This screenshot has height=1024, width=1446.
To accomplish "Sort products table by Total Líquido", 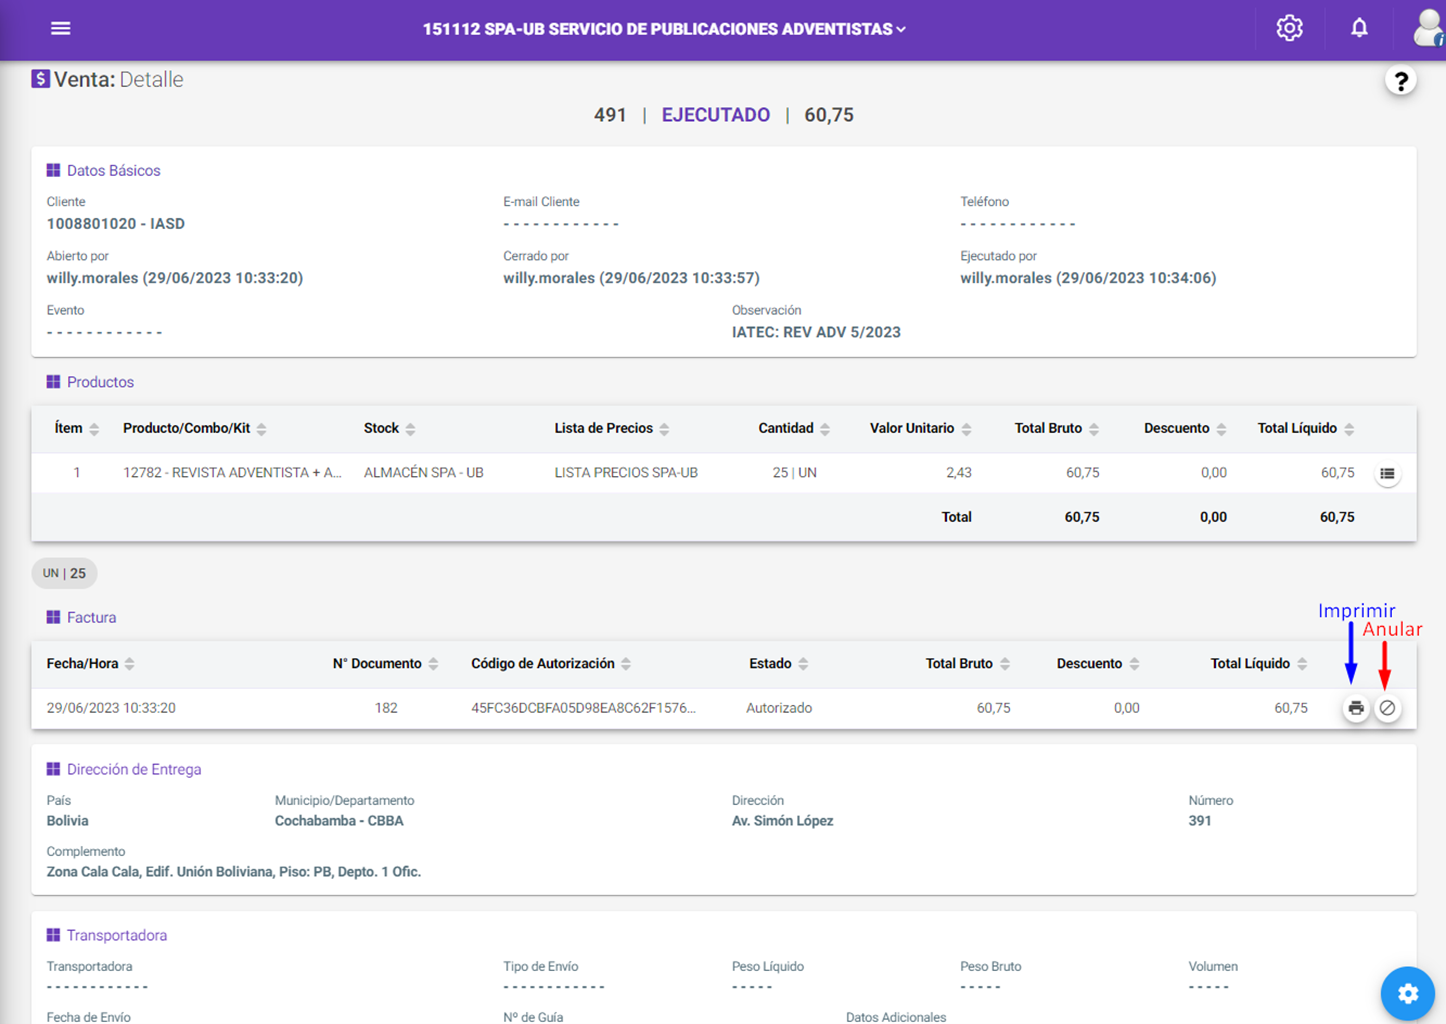I will (1306, 428).
